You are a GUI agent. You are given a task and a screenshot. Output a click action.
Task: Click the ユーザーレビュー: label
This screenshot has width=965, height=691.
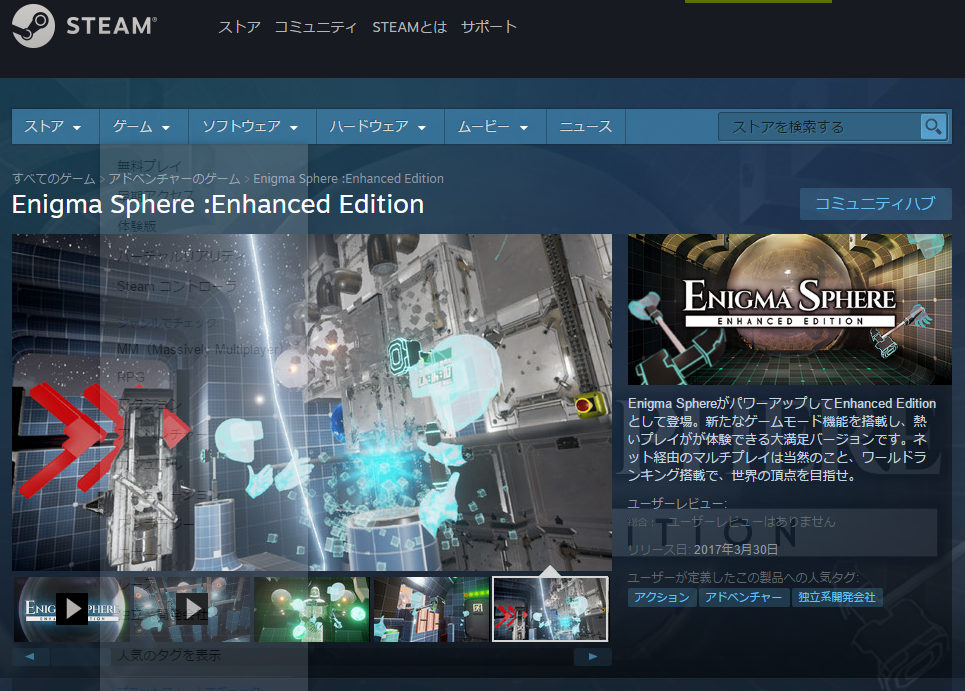coord(677,504)
